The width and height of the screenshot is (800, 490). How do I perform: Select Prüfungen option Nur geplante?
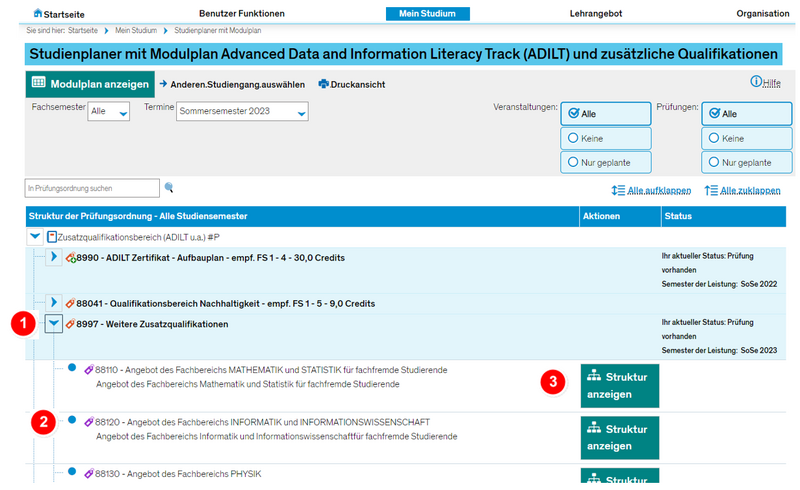click(x=746, y=162)
